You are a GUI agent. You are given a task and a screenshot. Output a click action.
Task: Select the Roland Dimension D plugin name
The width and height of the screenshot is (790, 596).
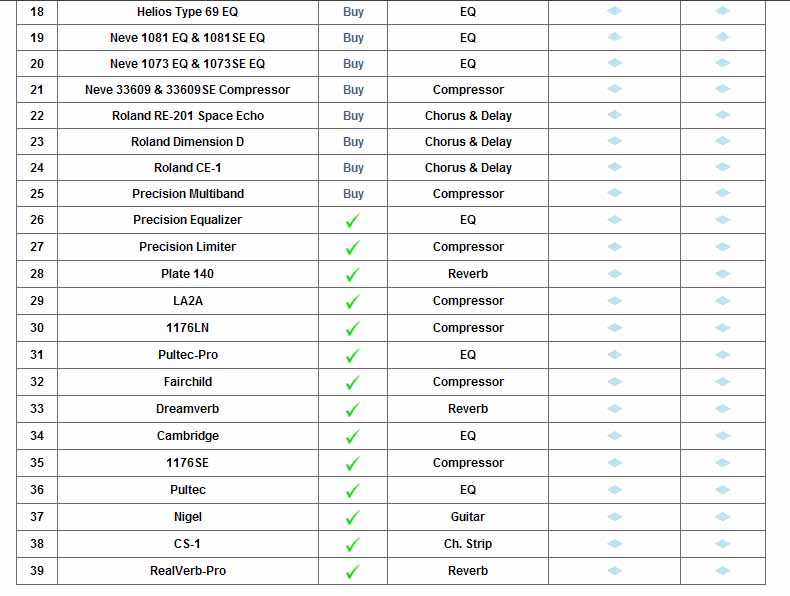tap(187, 142)
